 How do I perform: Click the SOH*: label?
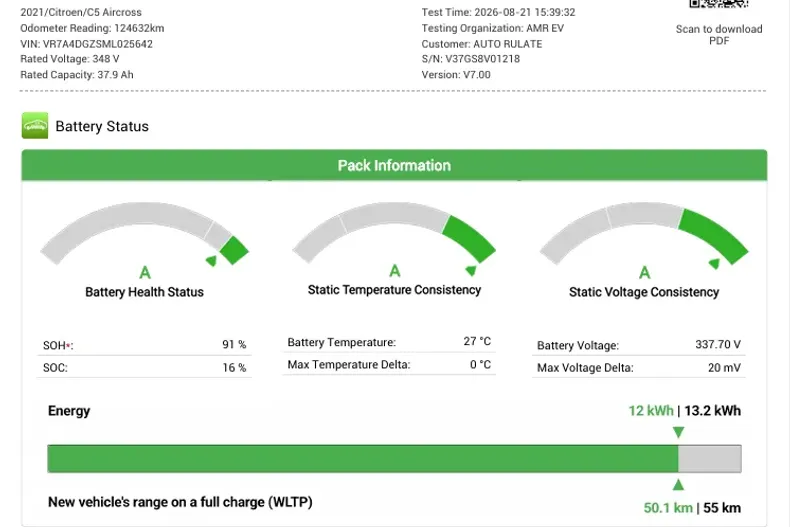click(x=58, y=346)
